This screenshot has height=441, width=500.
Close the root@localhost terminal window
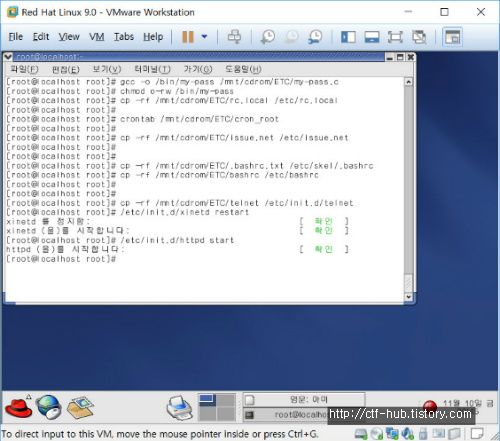click(x=411, y=57)
